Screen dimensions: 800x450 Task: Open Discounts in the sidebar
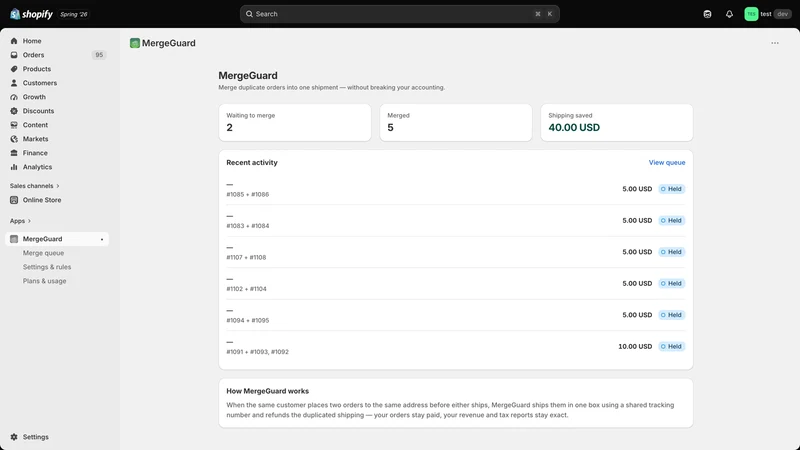click(x=38, y=111)
